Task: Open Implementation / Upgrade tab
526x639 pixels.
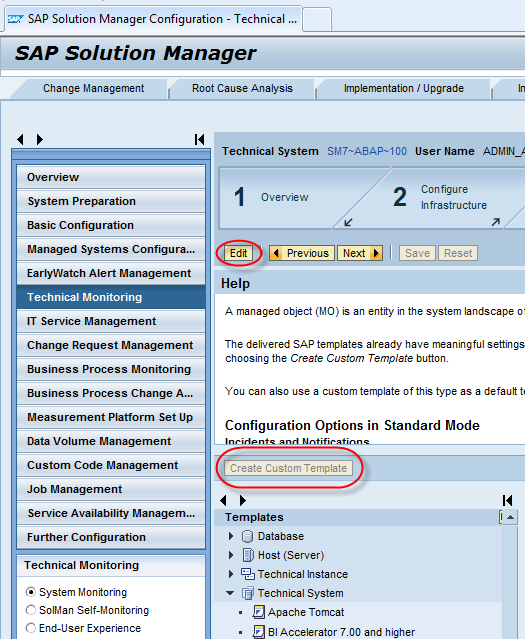Action: point(403,88)
